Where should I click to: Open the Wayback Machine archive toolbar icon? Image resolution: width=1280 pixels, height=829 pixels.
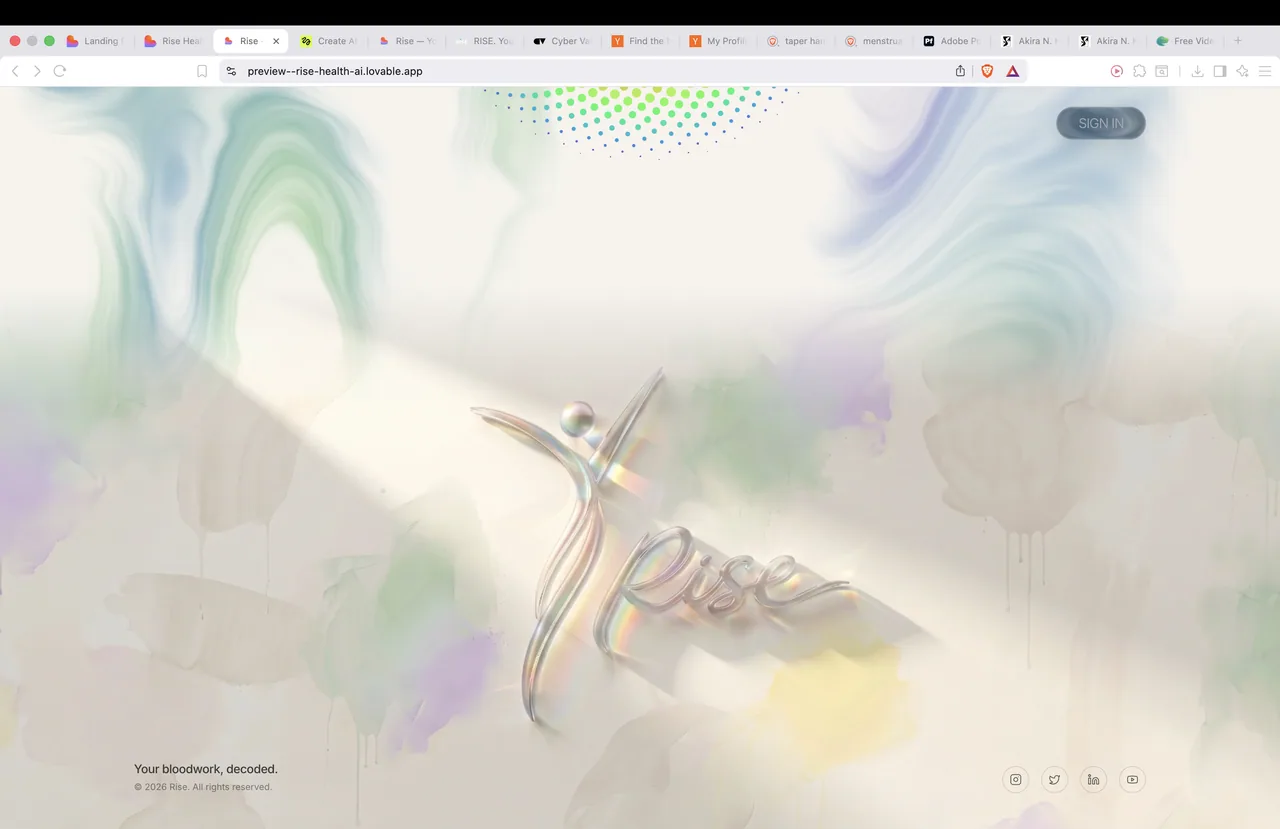tap(1162, 71)
